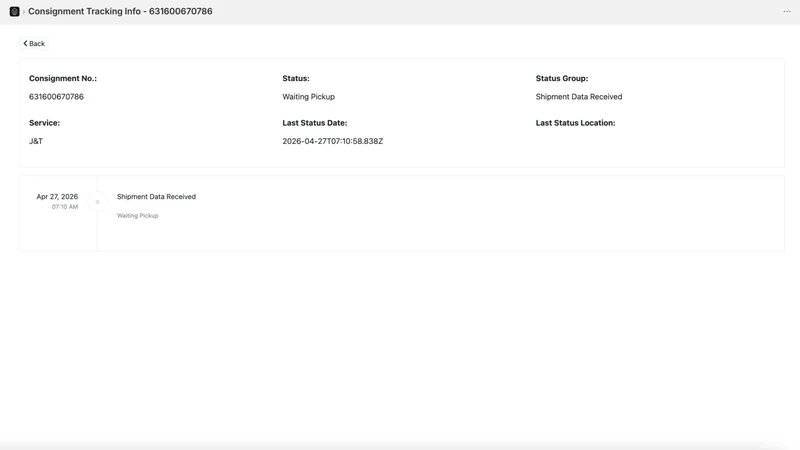Click the app logo icon in header
The height and width of the screenshot is (450, 800).
(14, 11)
